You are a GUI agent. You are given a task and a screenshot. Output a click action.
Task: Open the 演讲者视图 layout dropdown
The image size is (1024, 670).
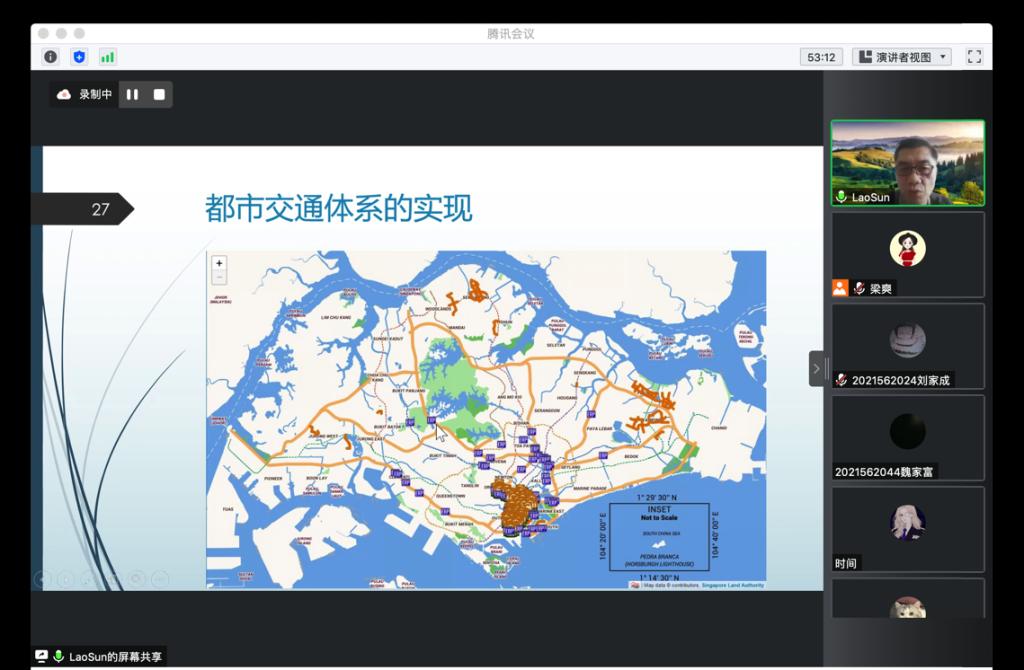[x=901, y=57]
